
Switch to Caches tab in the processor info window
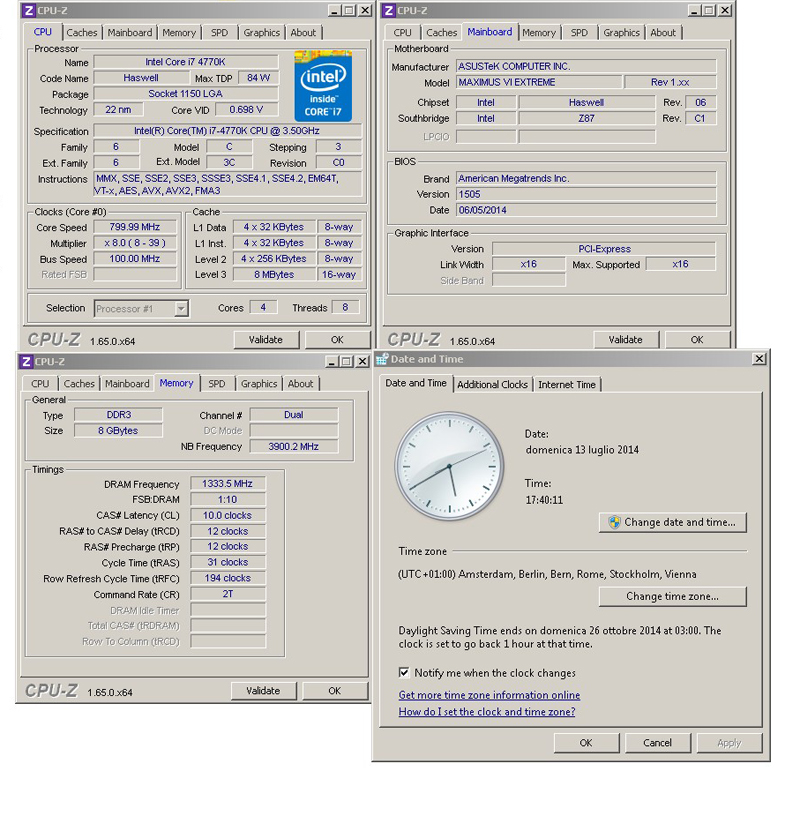click(82, 32)
